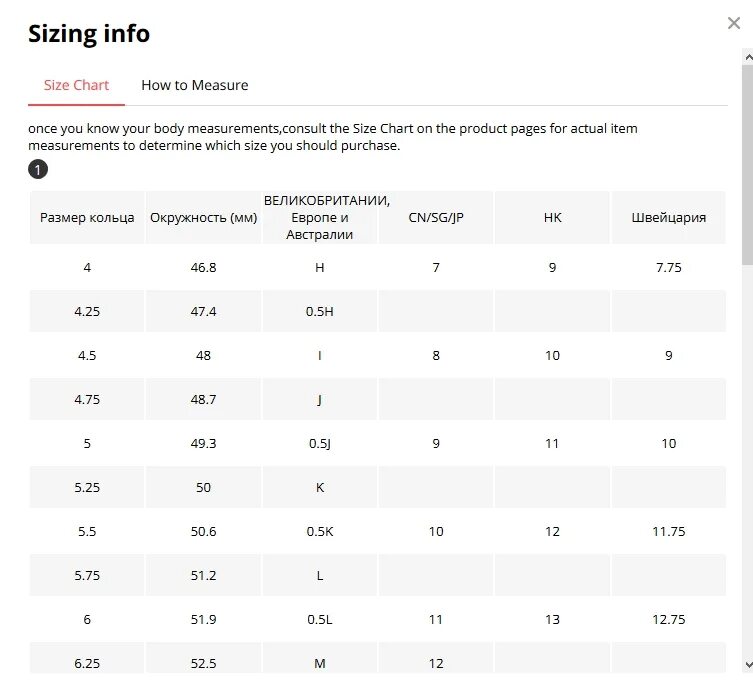The width and height of the screenshot is (753, 695).
Task: Open the How to Measure tab
Action: pos(194,85)
